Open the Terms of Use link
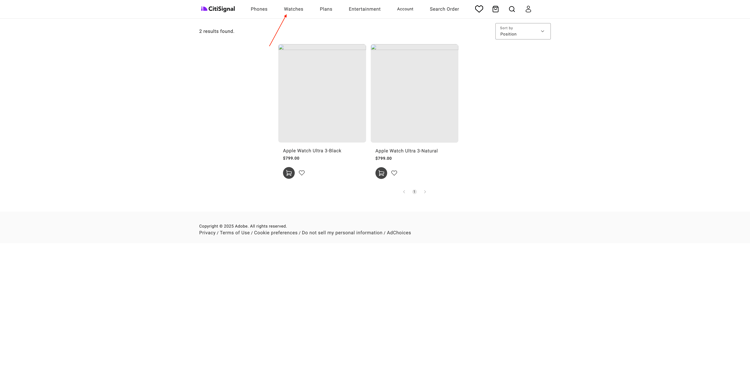 [234, 233]
